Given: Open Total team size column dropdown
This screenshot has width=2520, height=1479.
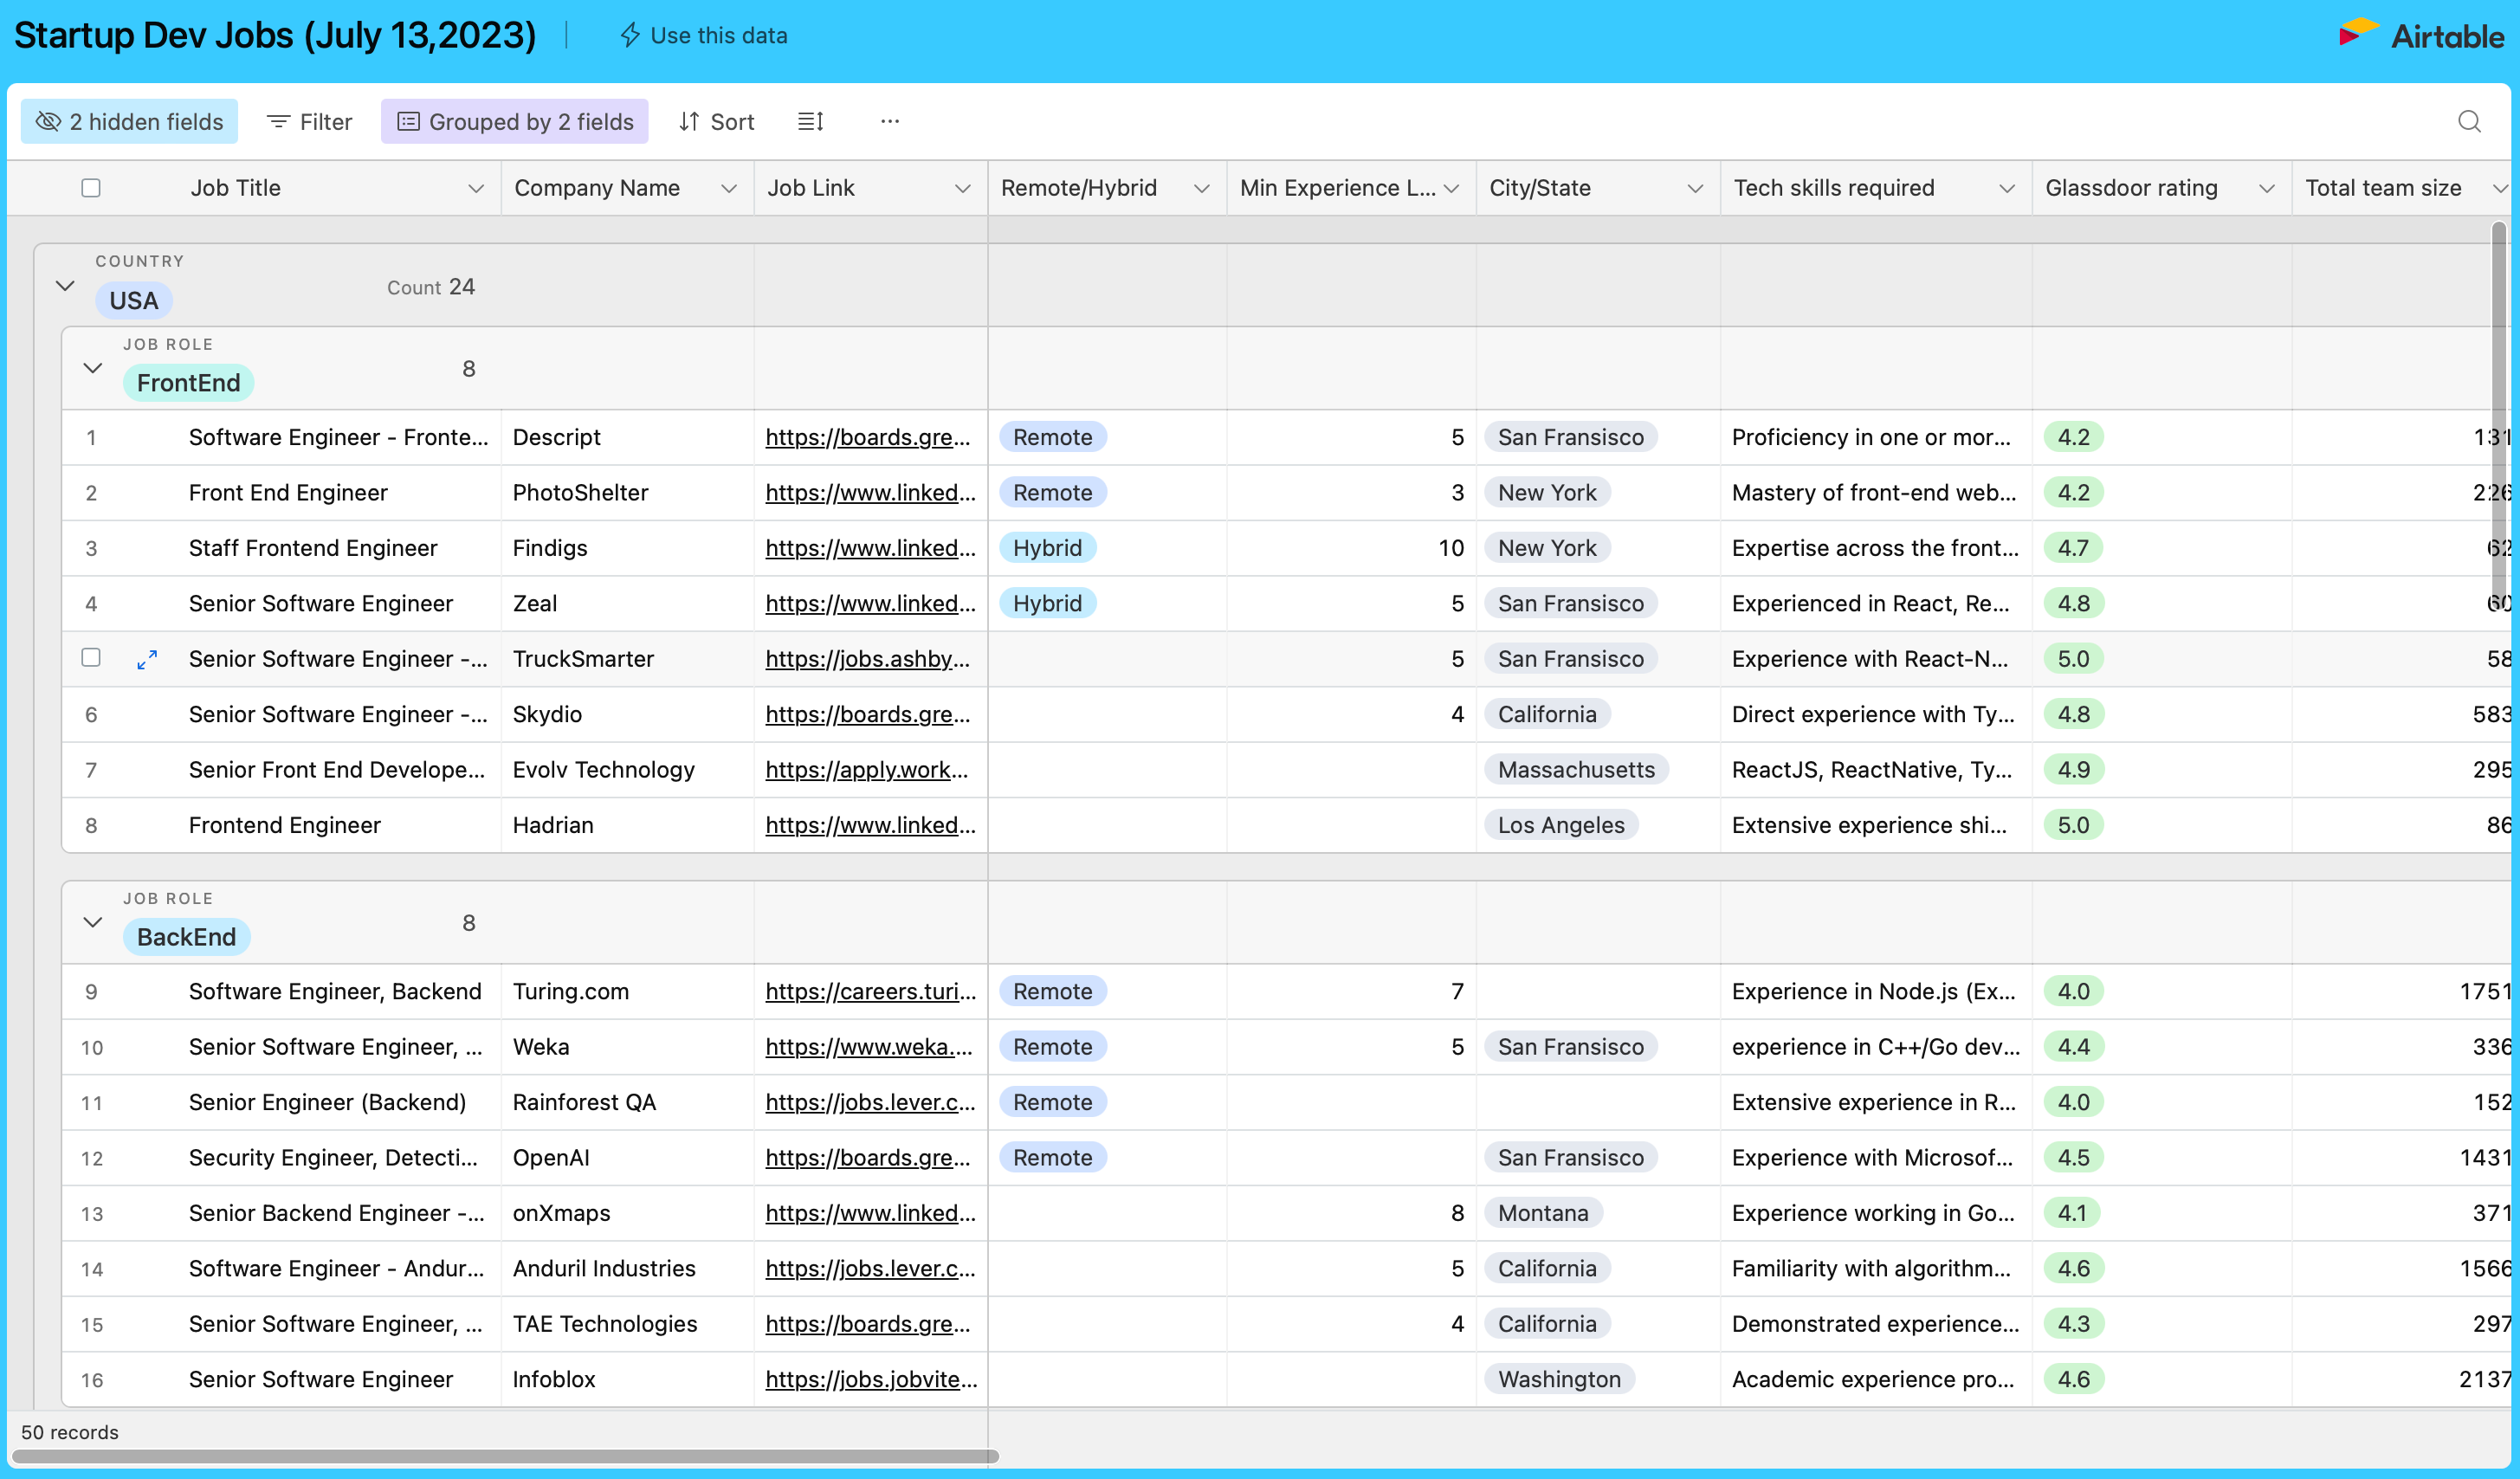Looking at the screenshot, I should pos(2500,188).
